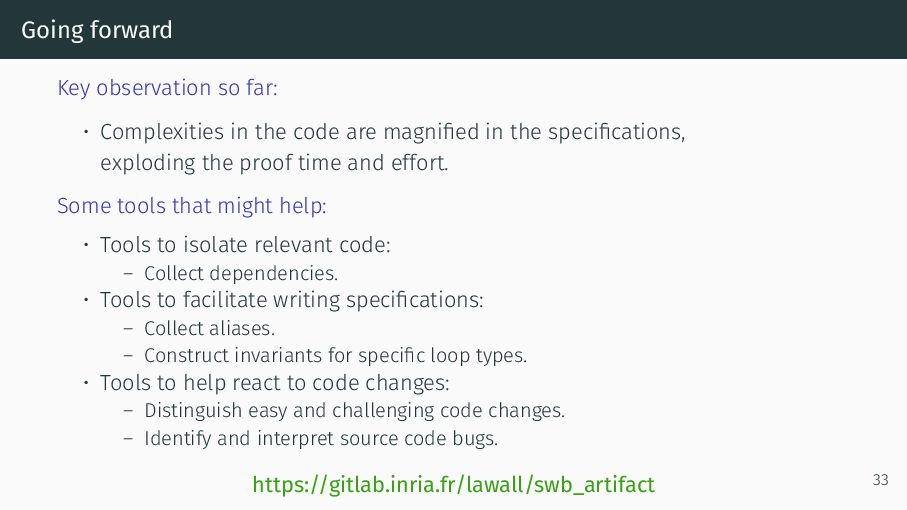907x510 pixels.
Task: Click 'swb_artifact' at the end of URL
Action: (x=594, y=485)
